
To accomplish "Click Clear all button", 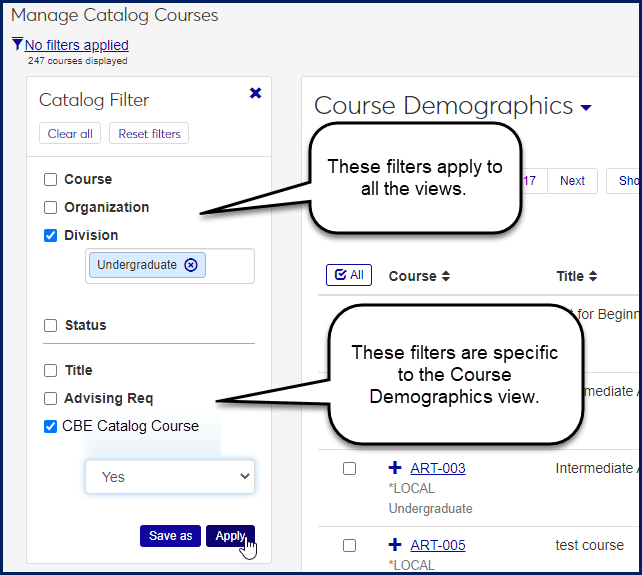I will point(70,134).
